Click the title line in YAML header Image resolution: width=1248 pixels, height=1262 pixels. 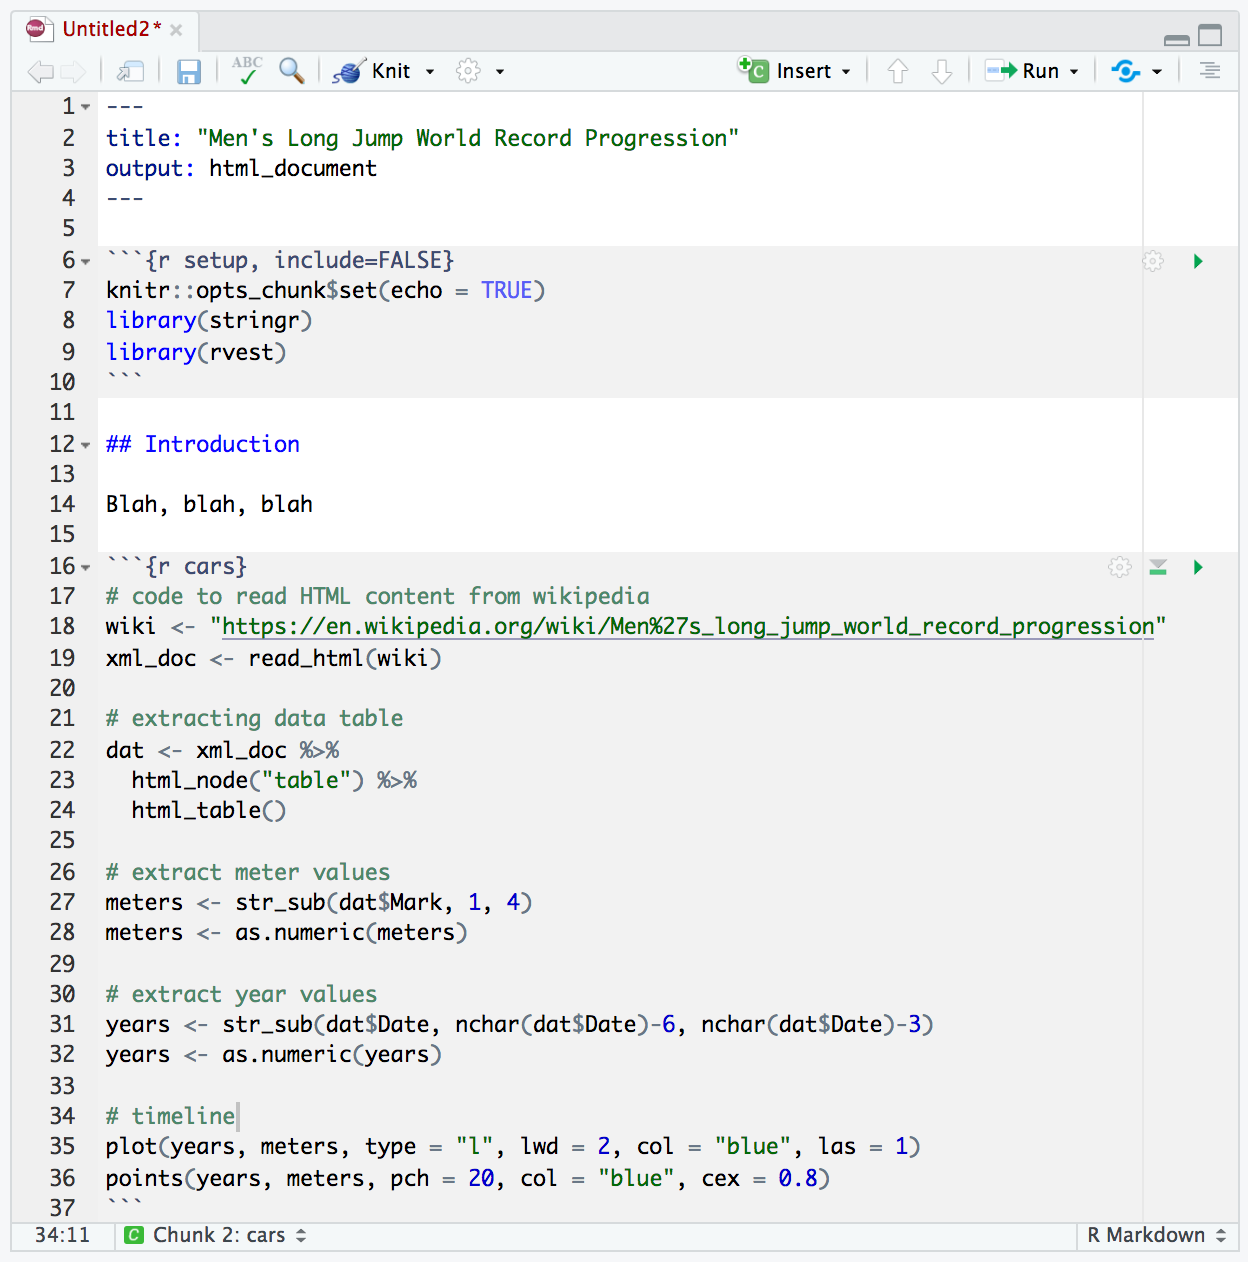(x=422, y=138)
